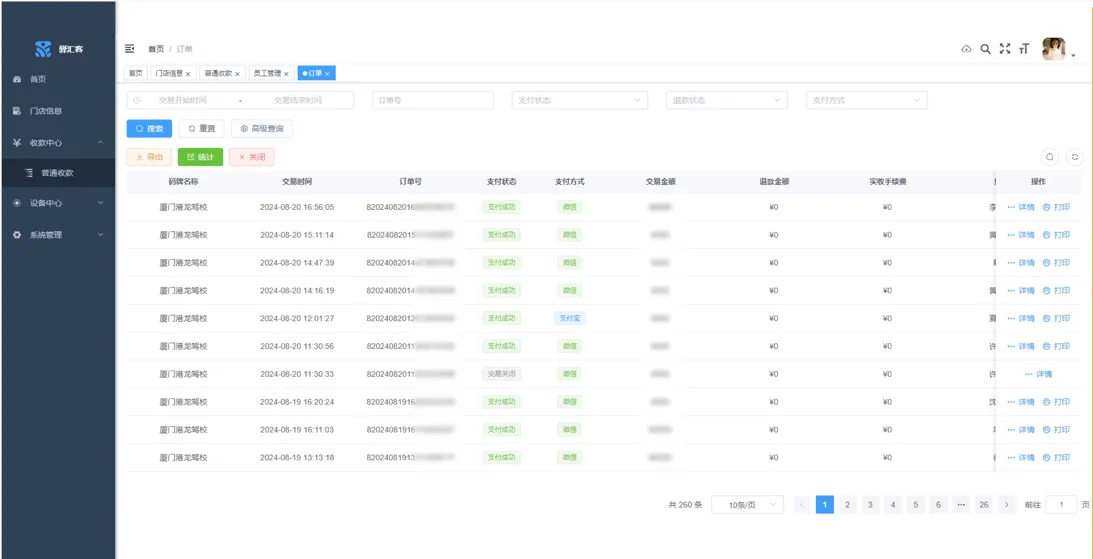The width and height of the screenshot is (1093, 559).
Task: Click the 订单号 input field
Action: (x=432, y=100)
